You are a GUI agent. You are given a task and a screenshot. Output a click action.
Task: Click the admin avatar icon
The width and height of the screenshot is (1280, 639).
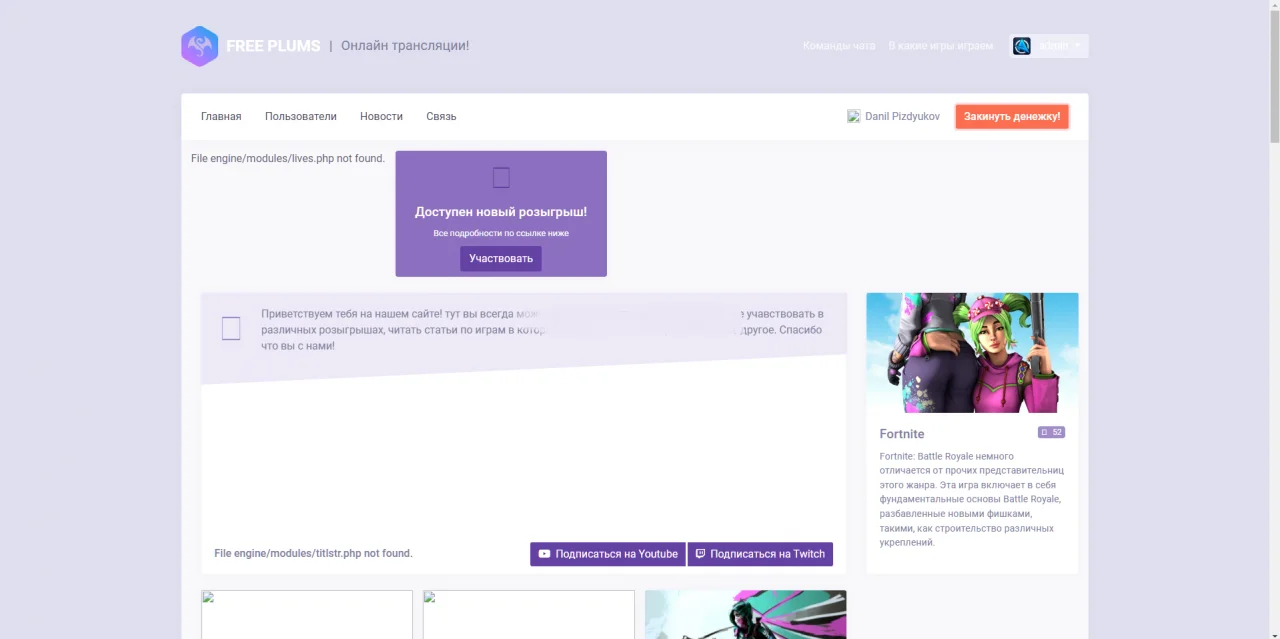pyautogui.click(x=1021, y=46)
